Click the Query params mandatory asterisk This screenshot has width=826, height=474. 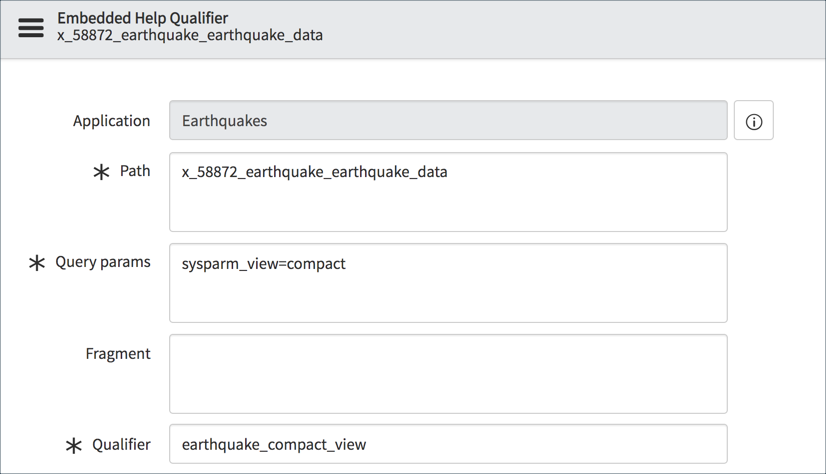37,263
